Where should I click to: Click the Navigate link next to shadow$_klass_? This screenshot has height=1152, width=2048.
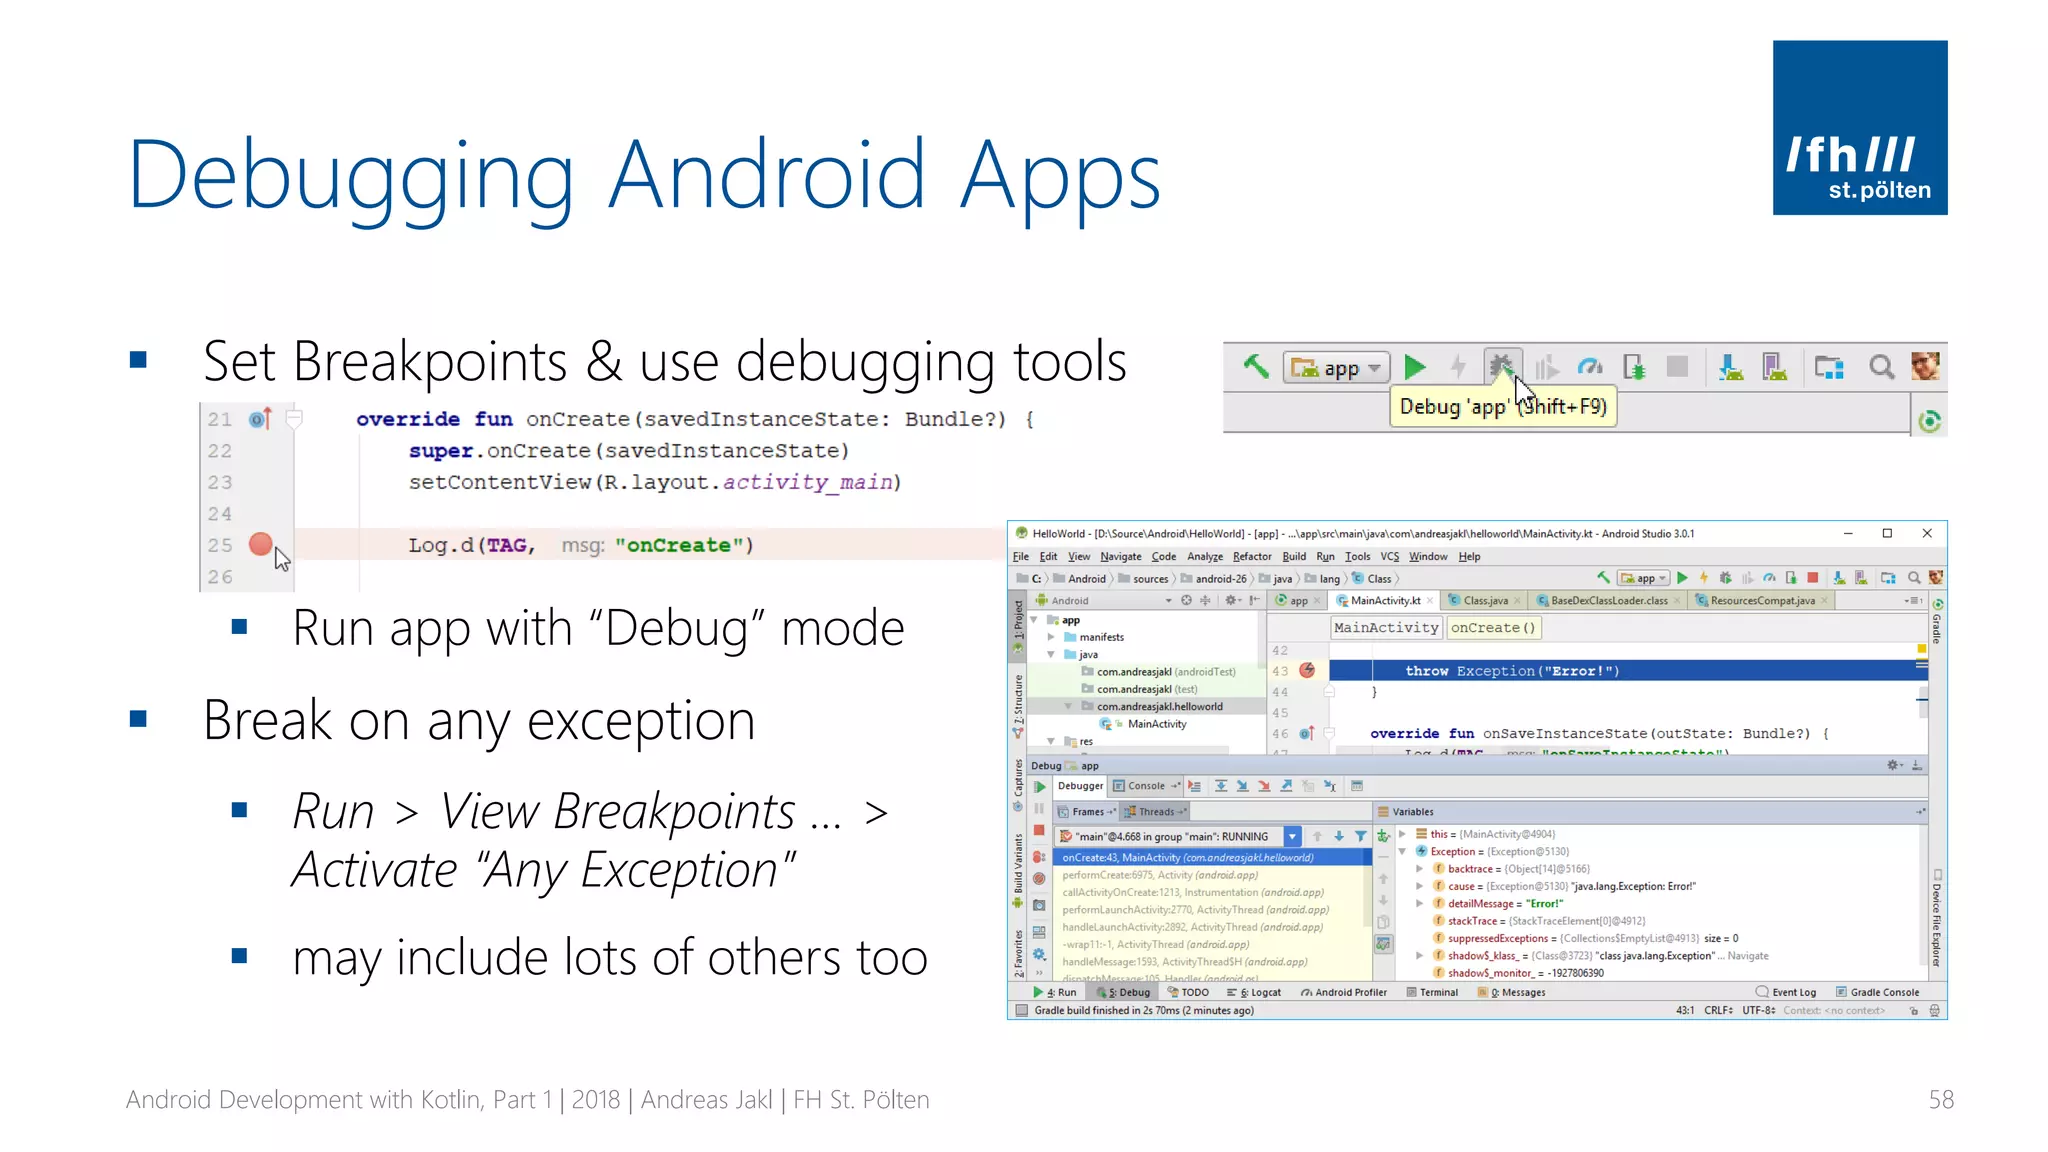point(1747,956)
